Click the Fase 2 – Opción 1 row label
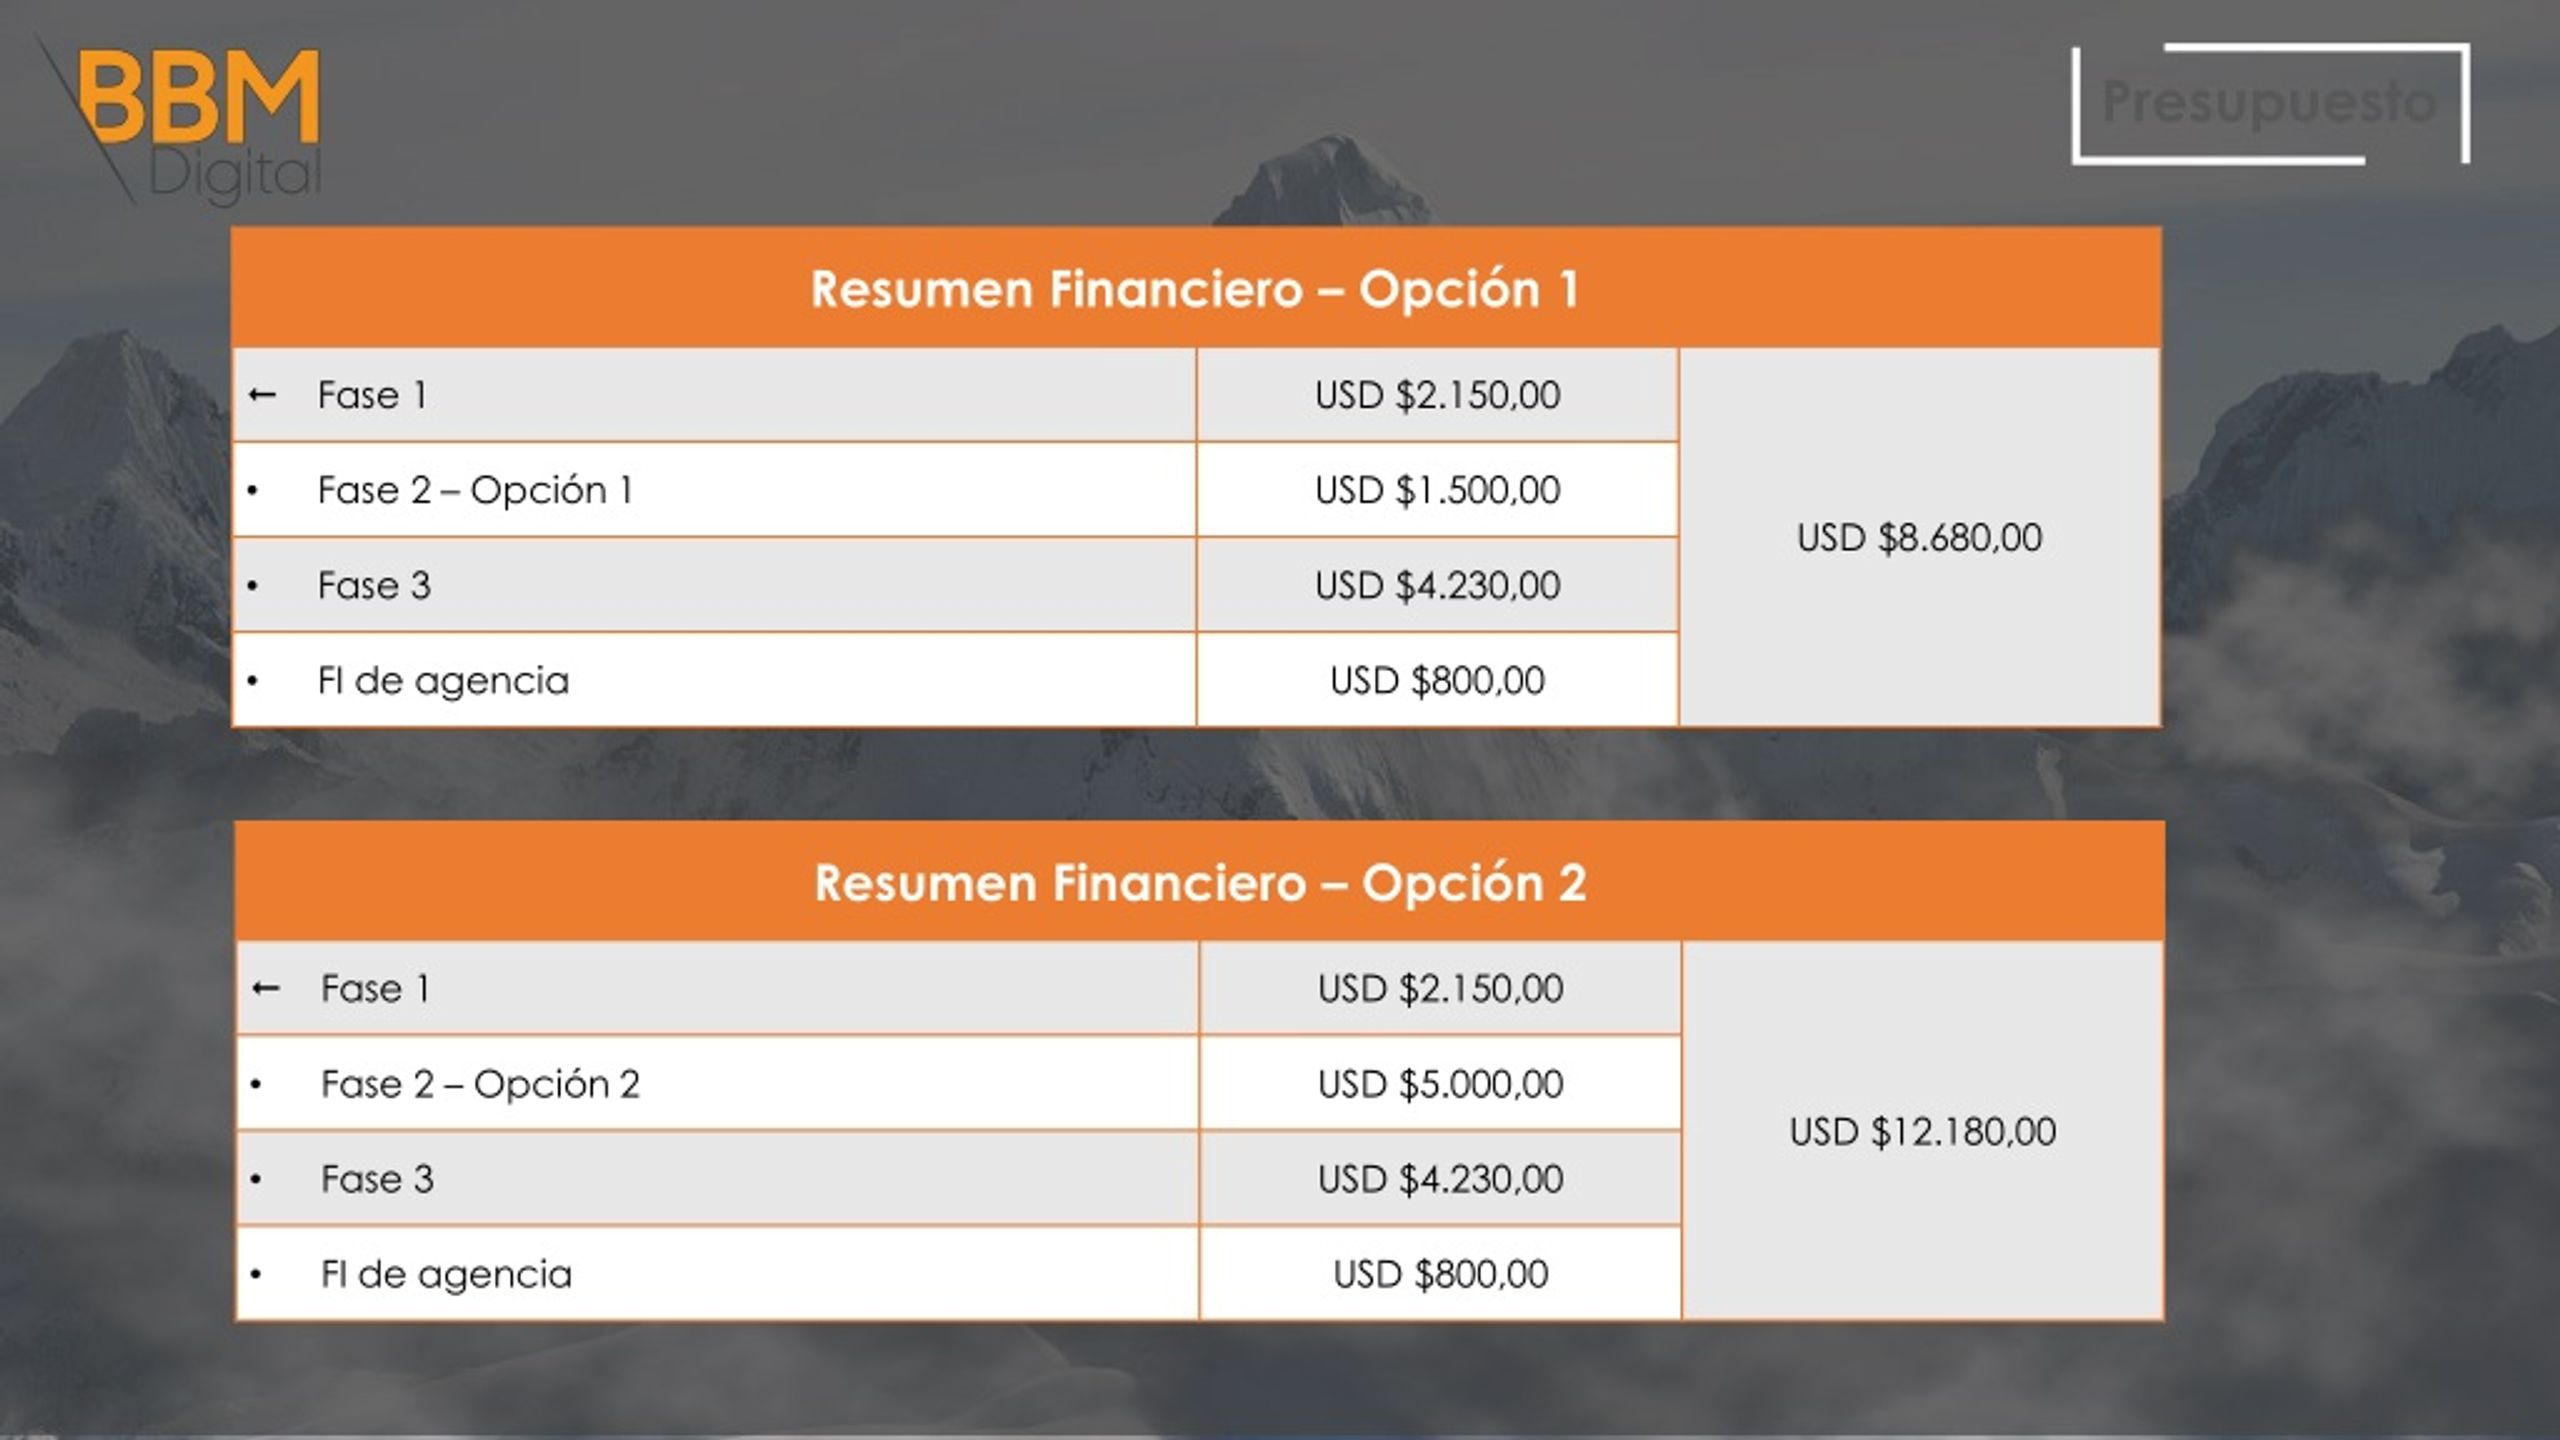Viewport: 2560px width, 1440px height. click(475, 490)
